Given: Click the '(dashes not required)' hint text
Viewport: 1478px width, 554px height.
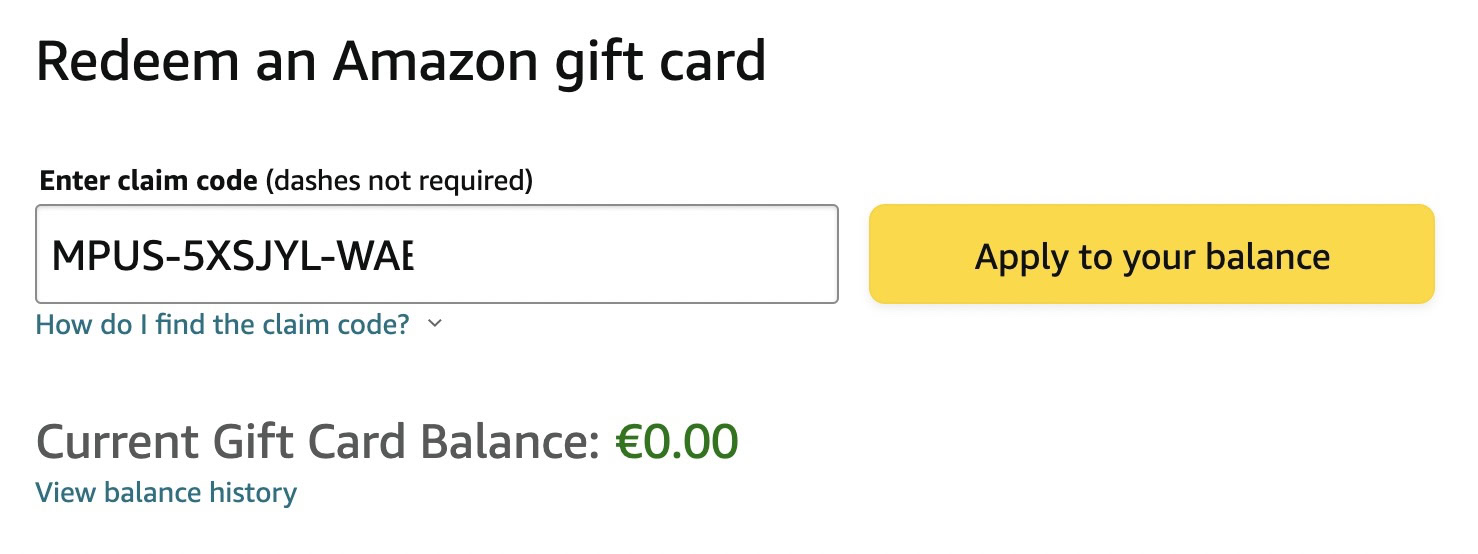Looking at the screenshot, I should pos(400,181).
